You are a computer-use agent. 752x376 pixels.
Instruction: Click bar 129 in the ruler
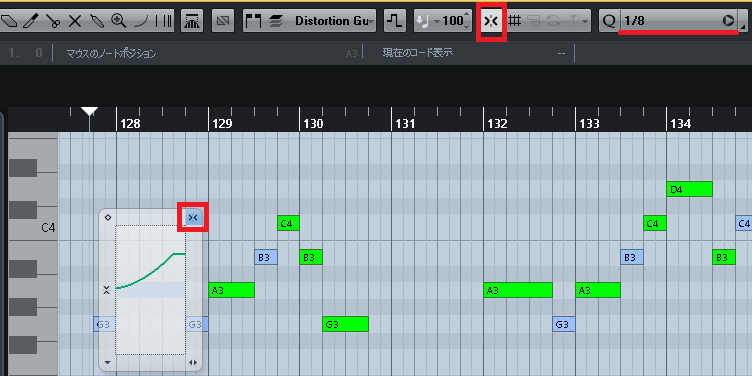(x=222, y=124)
